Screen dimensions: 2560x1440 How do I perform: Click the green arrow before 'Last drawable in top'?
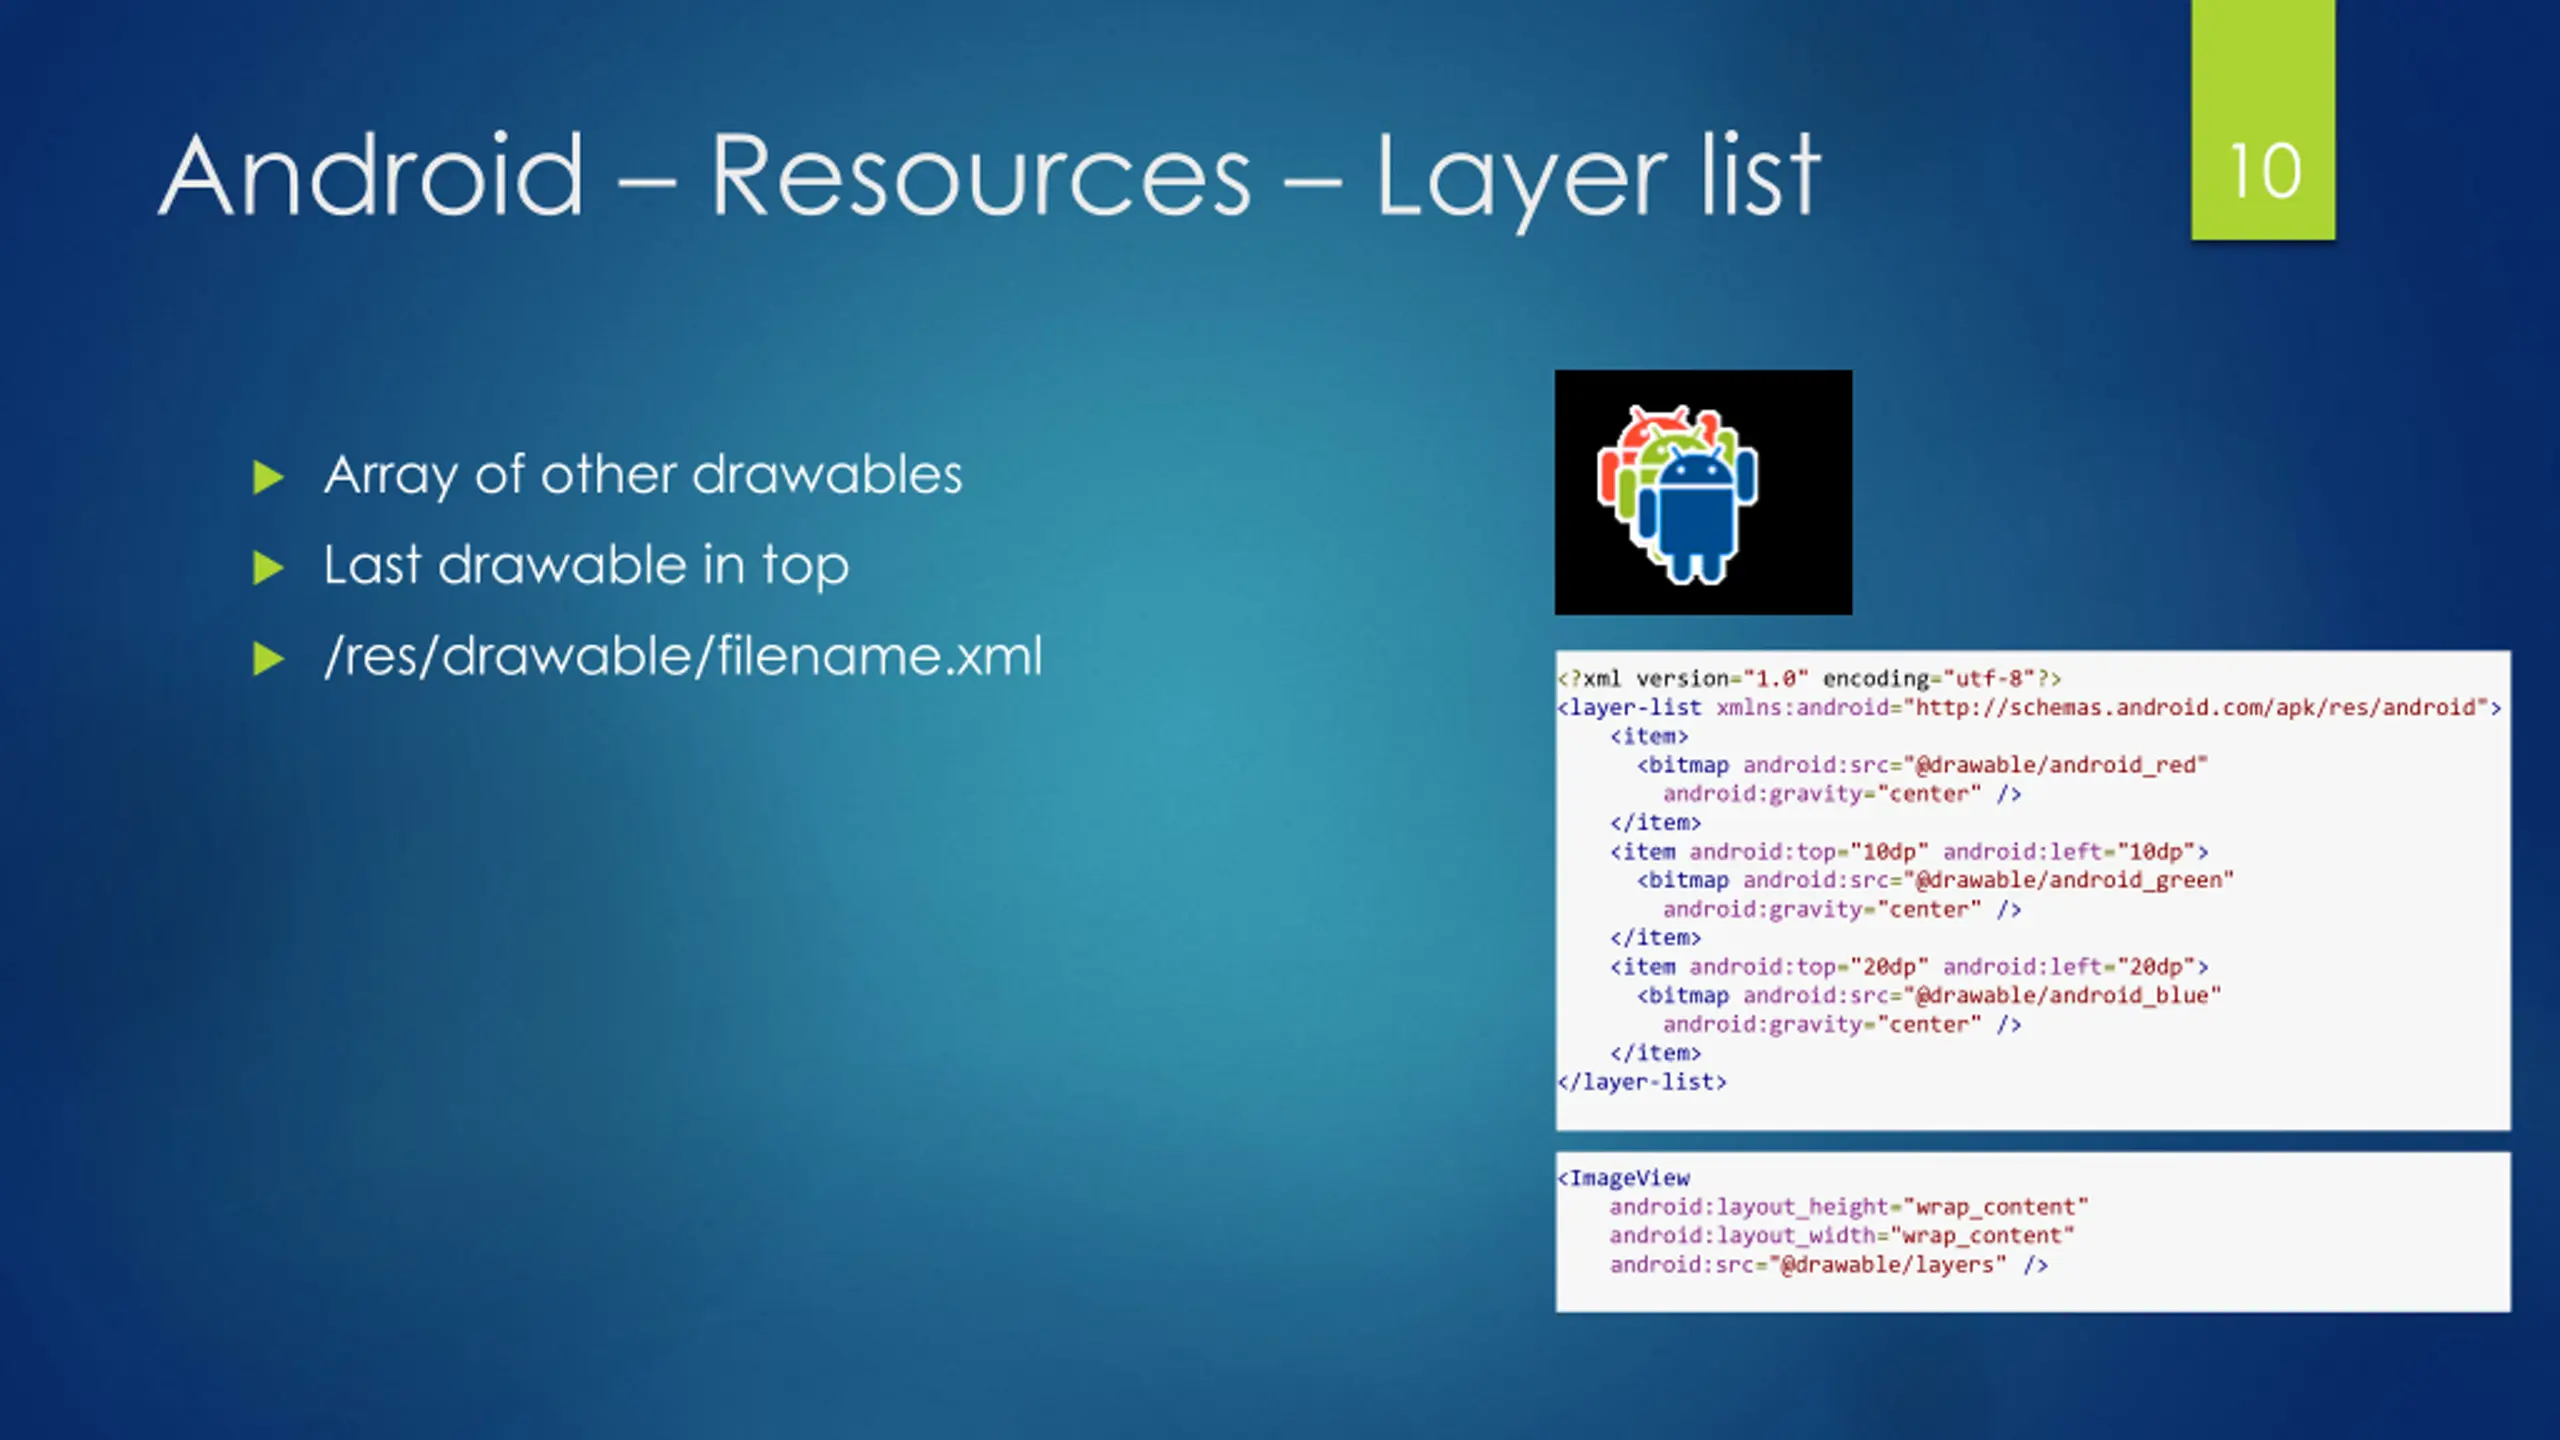coord(268,568)
